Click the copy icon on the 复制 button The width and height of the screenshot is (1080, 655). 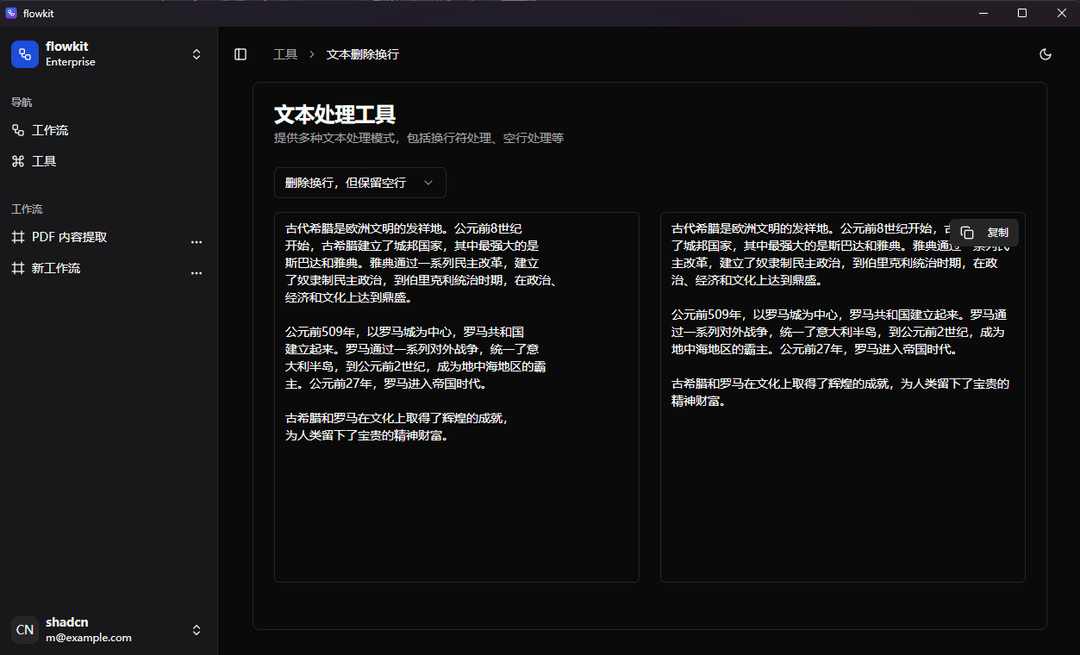pos(967,232)
